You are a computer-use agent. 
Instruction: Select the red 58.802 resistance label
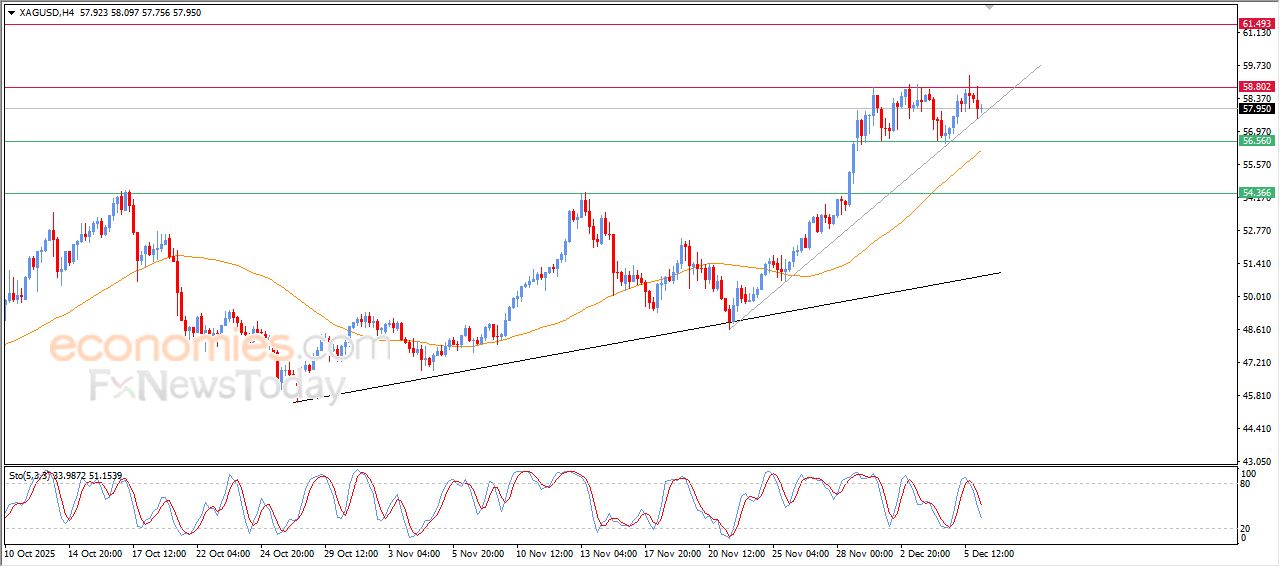[1256, 87]
